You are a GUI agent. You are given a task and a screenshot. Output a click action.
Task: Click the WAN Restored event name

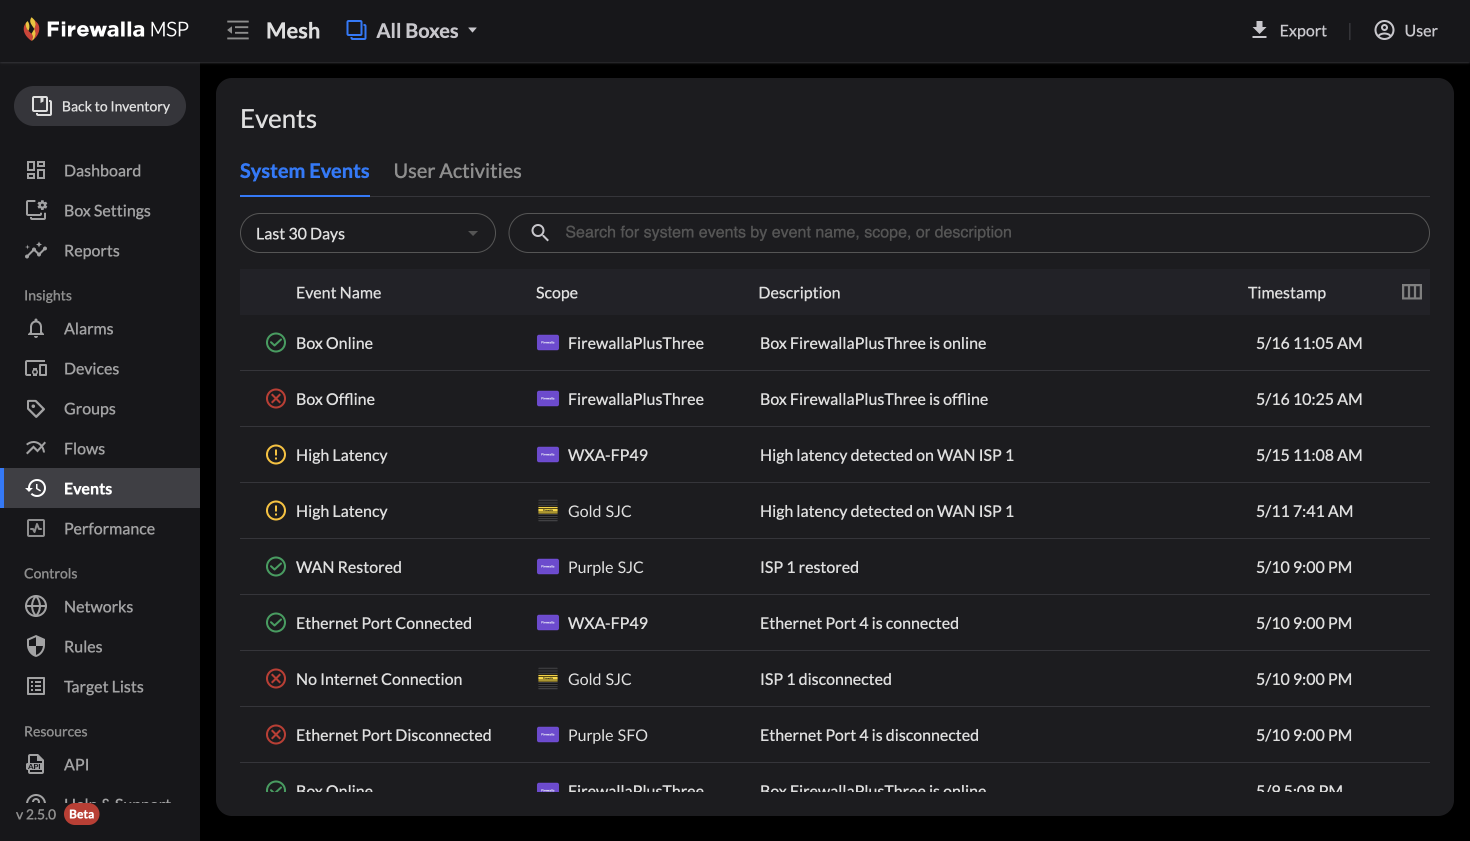pos(349,567)
